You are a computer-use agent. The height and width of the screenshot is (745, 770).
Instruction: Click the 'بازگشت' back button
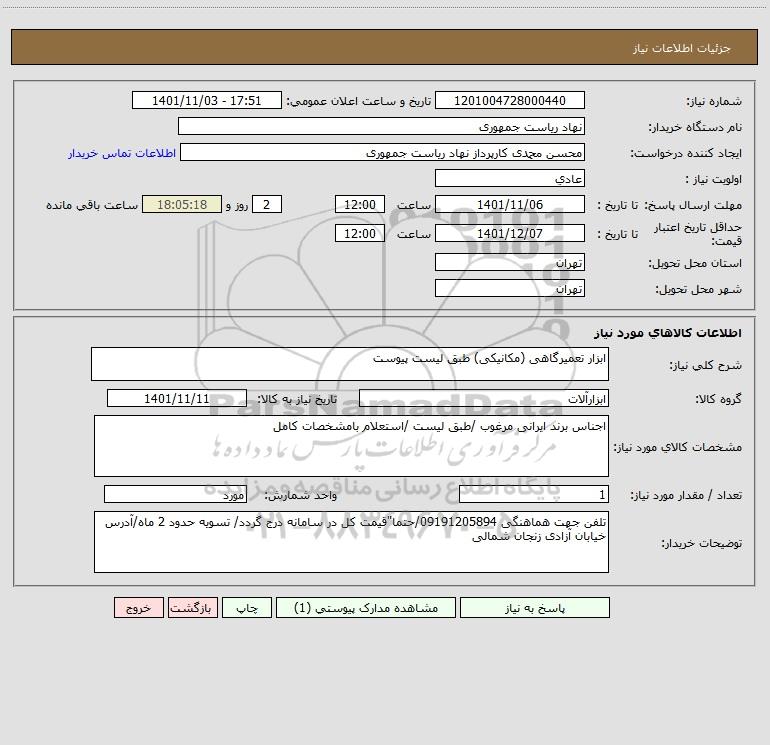pyautogui.click(x=192, y=607)
